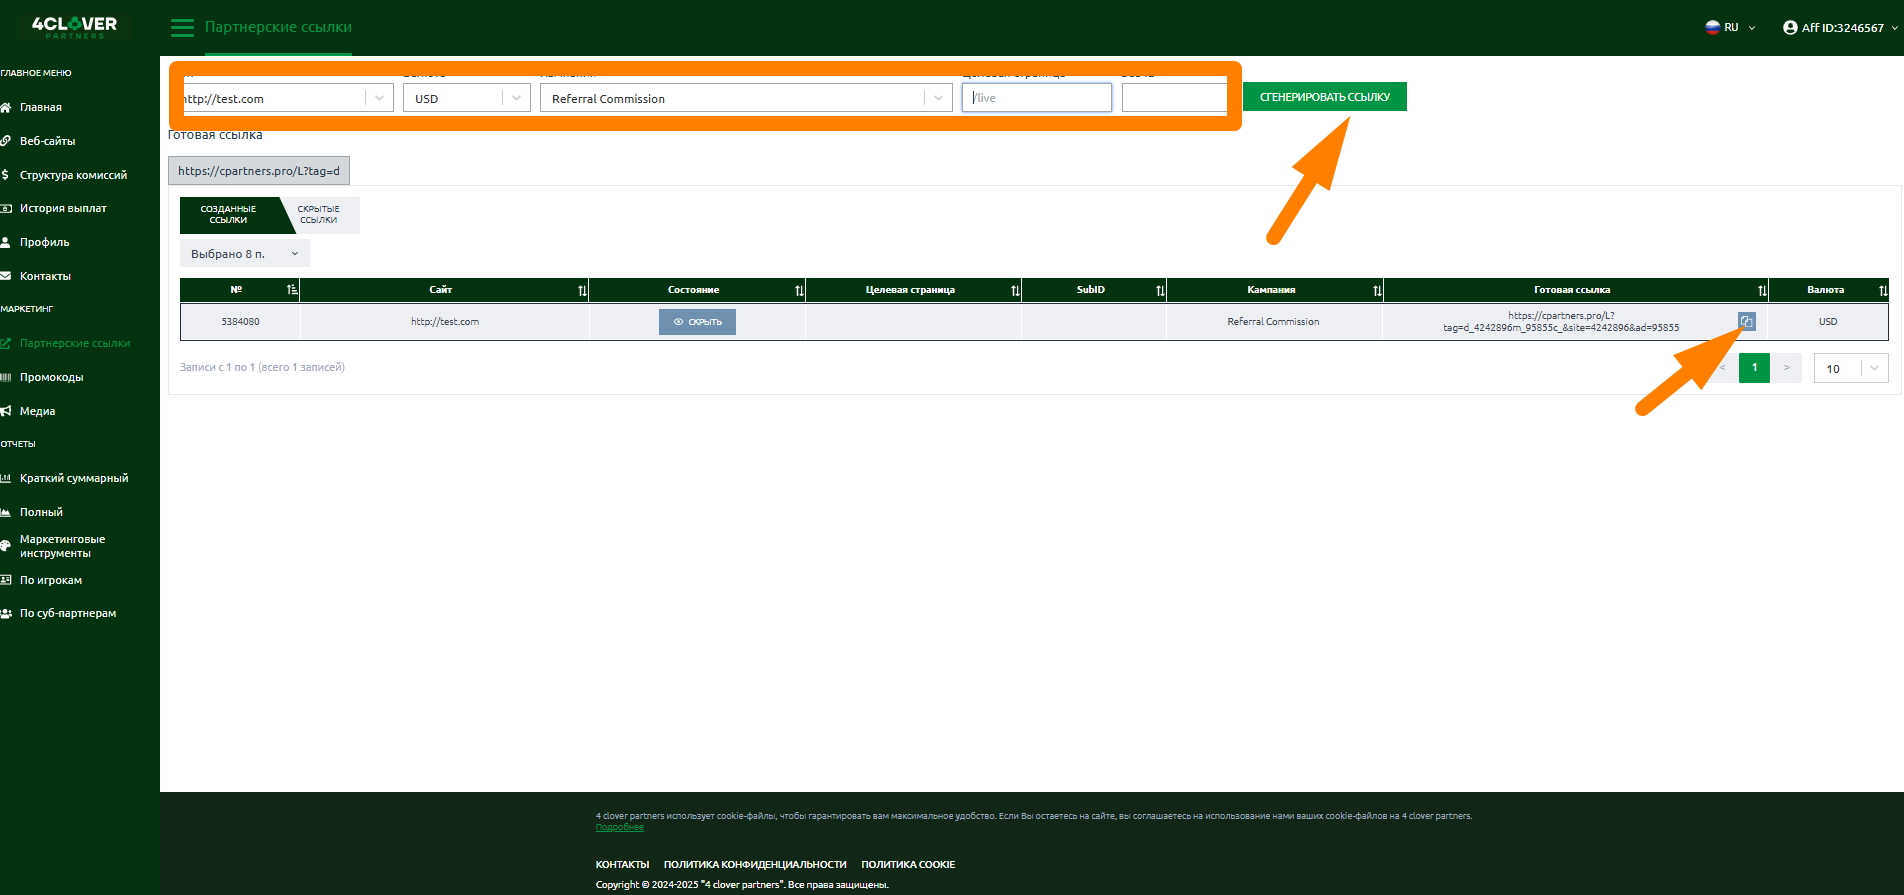1904x895 pixels.
Task: Go to page 1 of the table
Action: 1754,368
